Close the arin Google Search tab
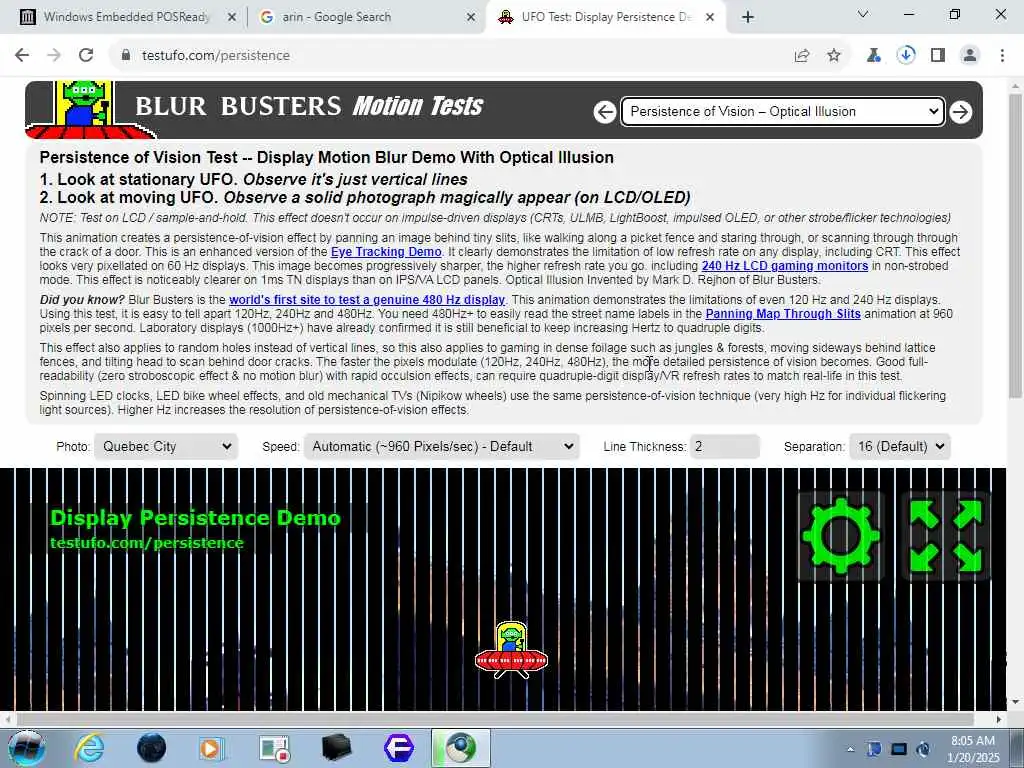Viewport: 1024px width, 768px height. coord(471,17)
